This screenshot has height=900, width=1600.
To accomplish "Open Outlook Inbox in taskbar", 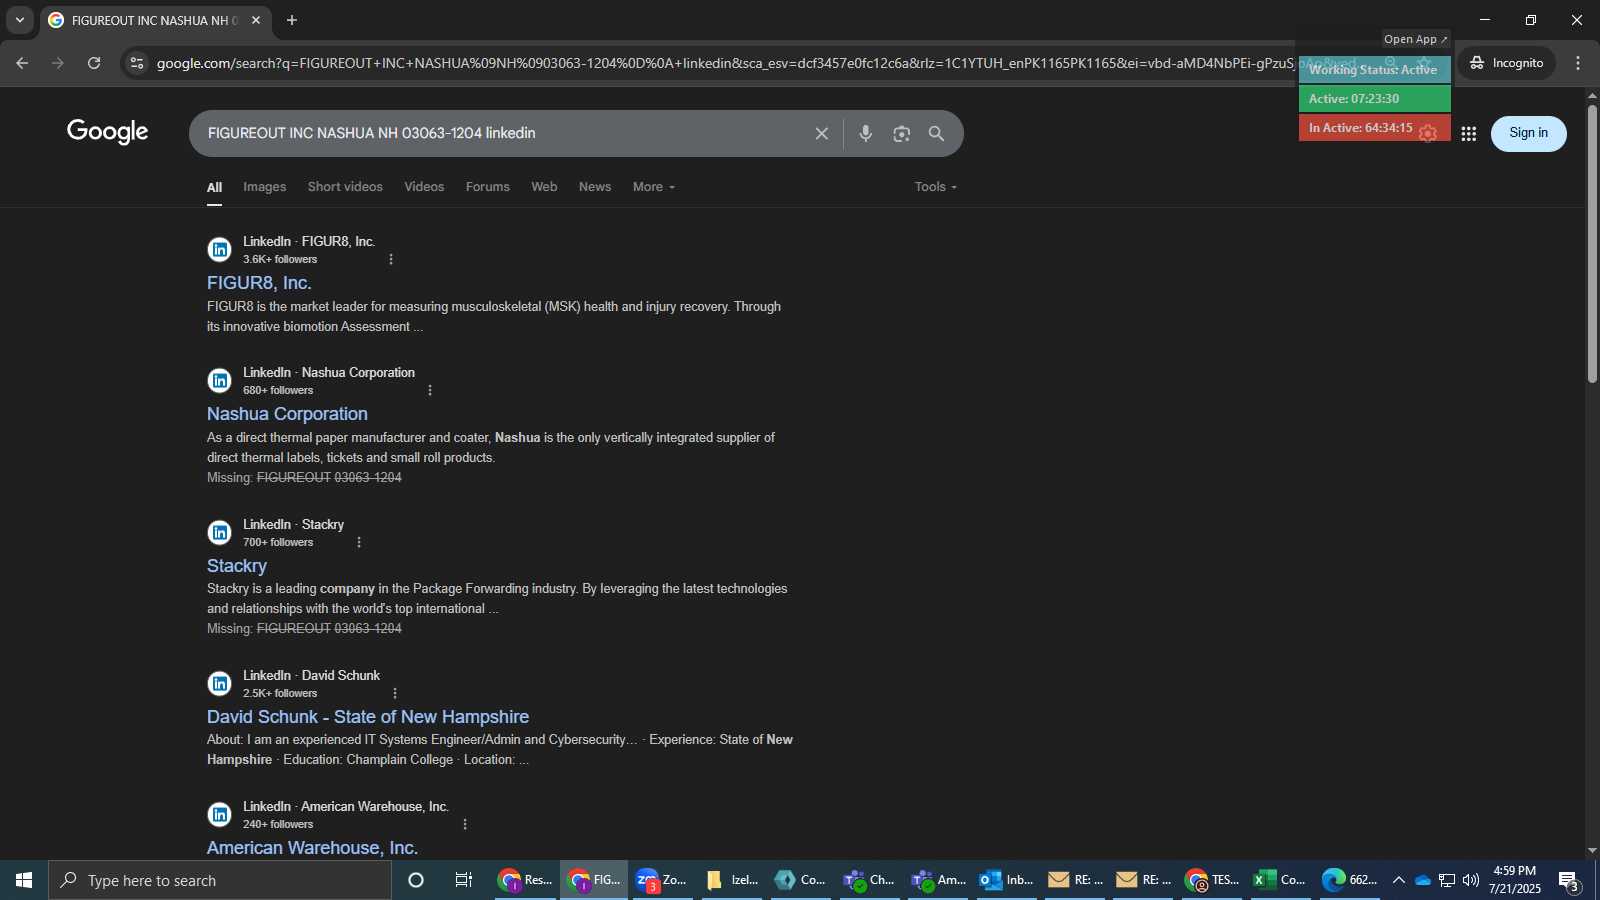I will click(x=1006, y=880).
